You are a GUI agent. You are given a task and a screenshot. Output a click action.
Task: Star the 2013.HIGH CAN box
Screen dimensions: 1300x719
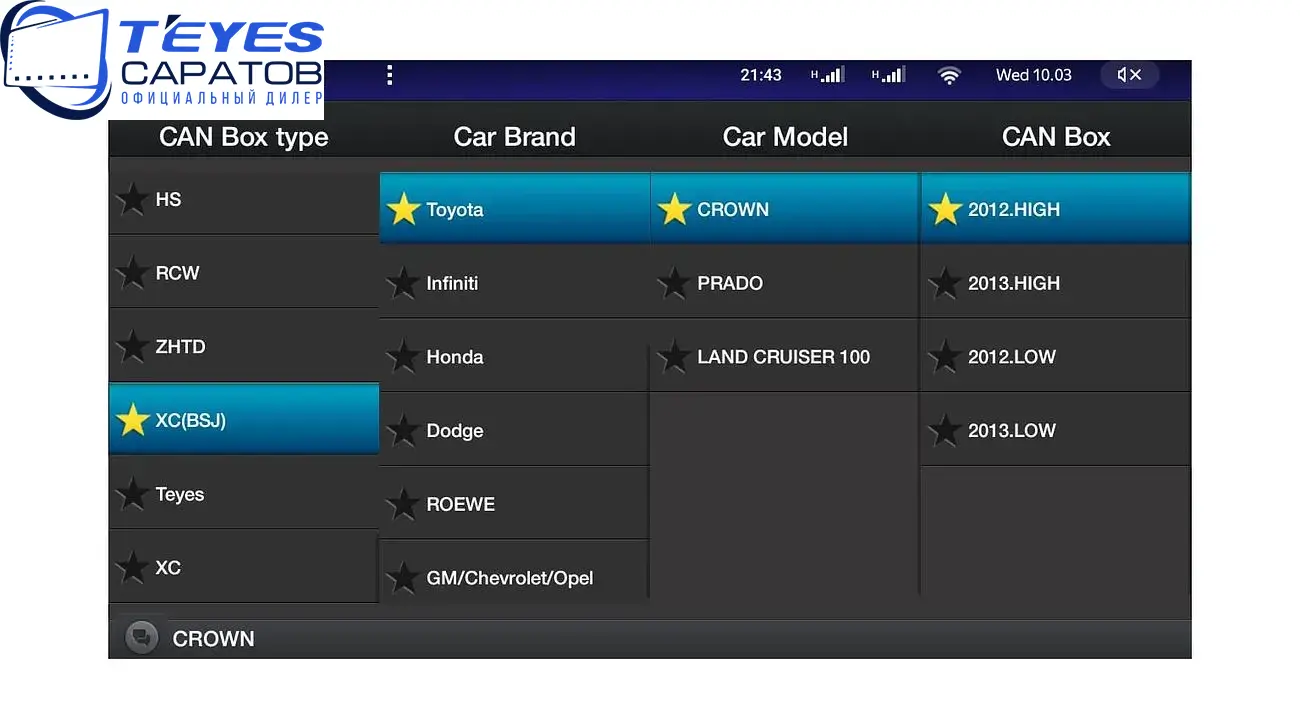[945, 283]
